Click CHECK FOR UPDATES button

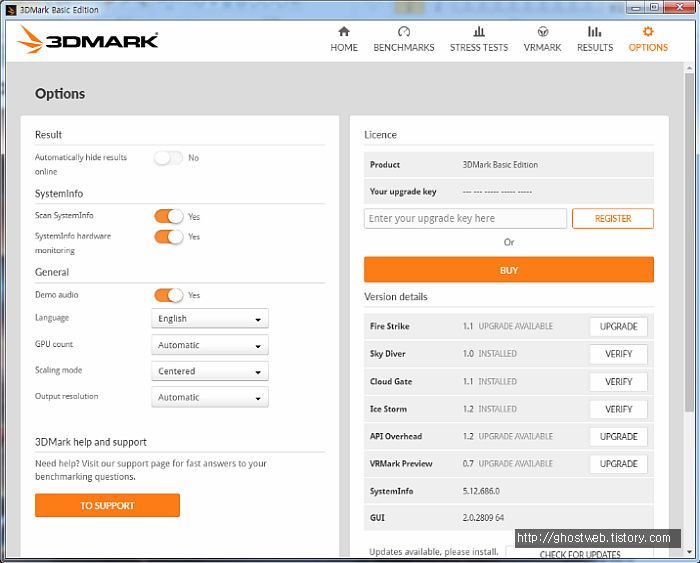pyautogui.click(x=580, y=553)
